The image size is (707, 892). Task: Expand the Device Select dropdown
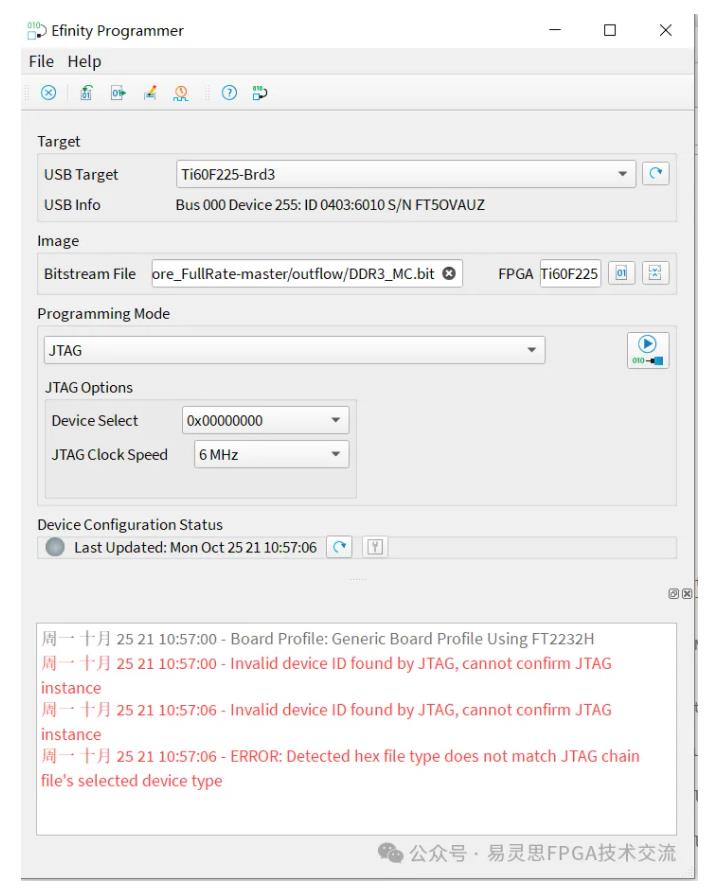point(335,421)
